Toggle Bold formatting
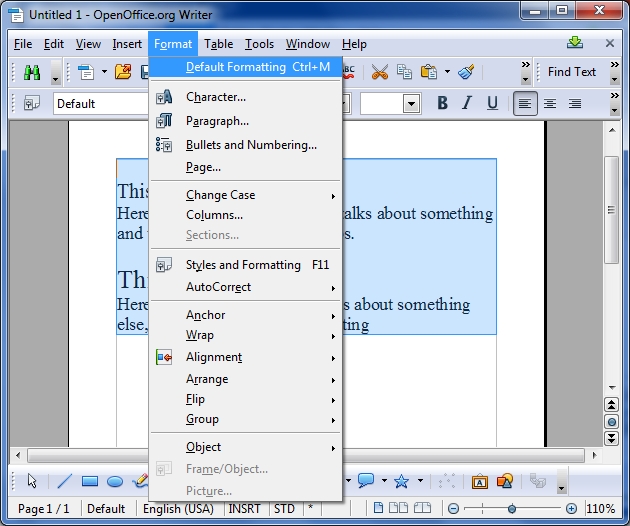 point(442,103)
